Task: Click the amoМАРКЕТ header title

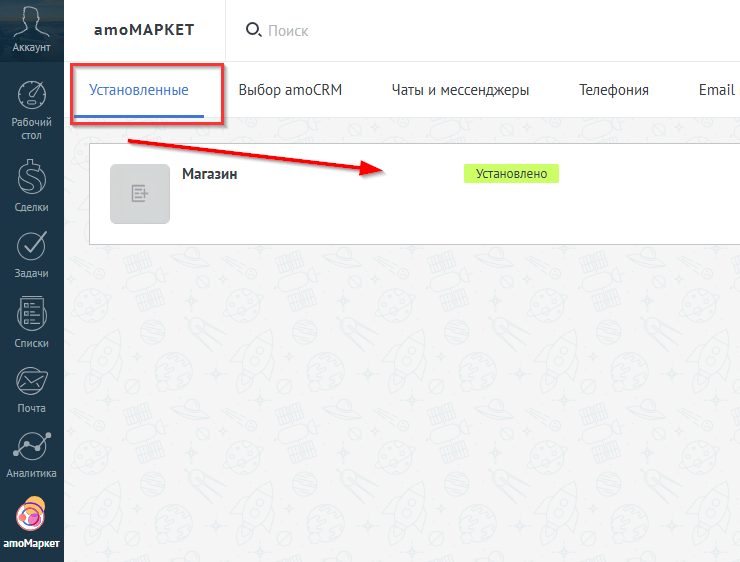Action: coord(144,30)
